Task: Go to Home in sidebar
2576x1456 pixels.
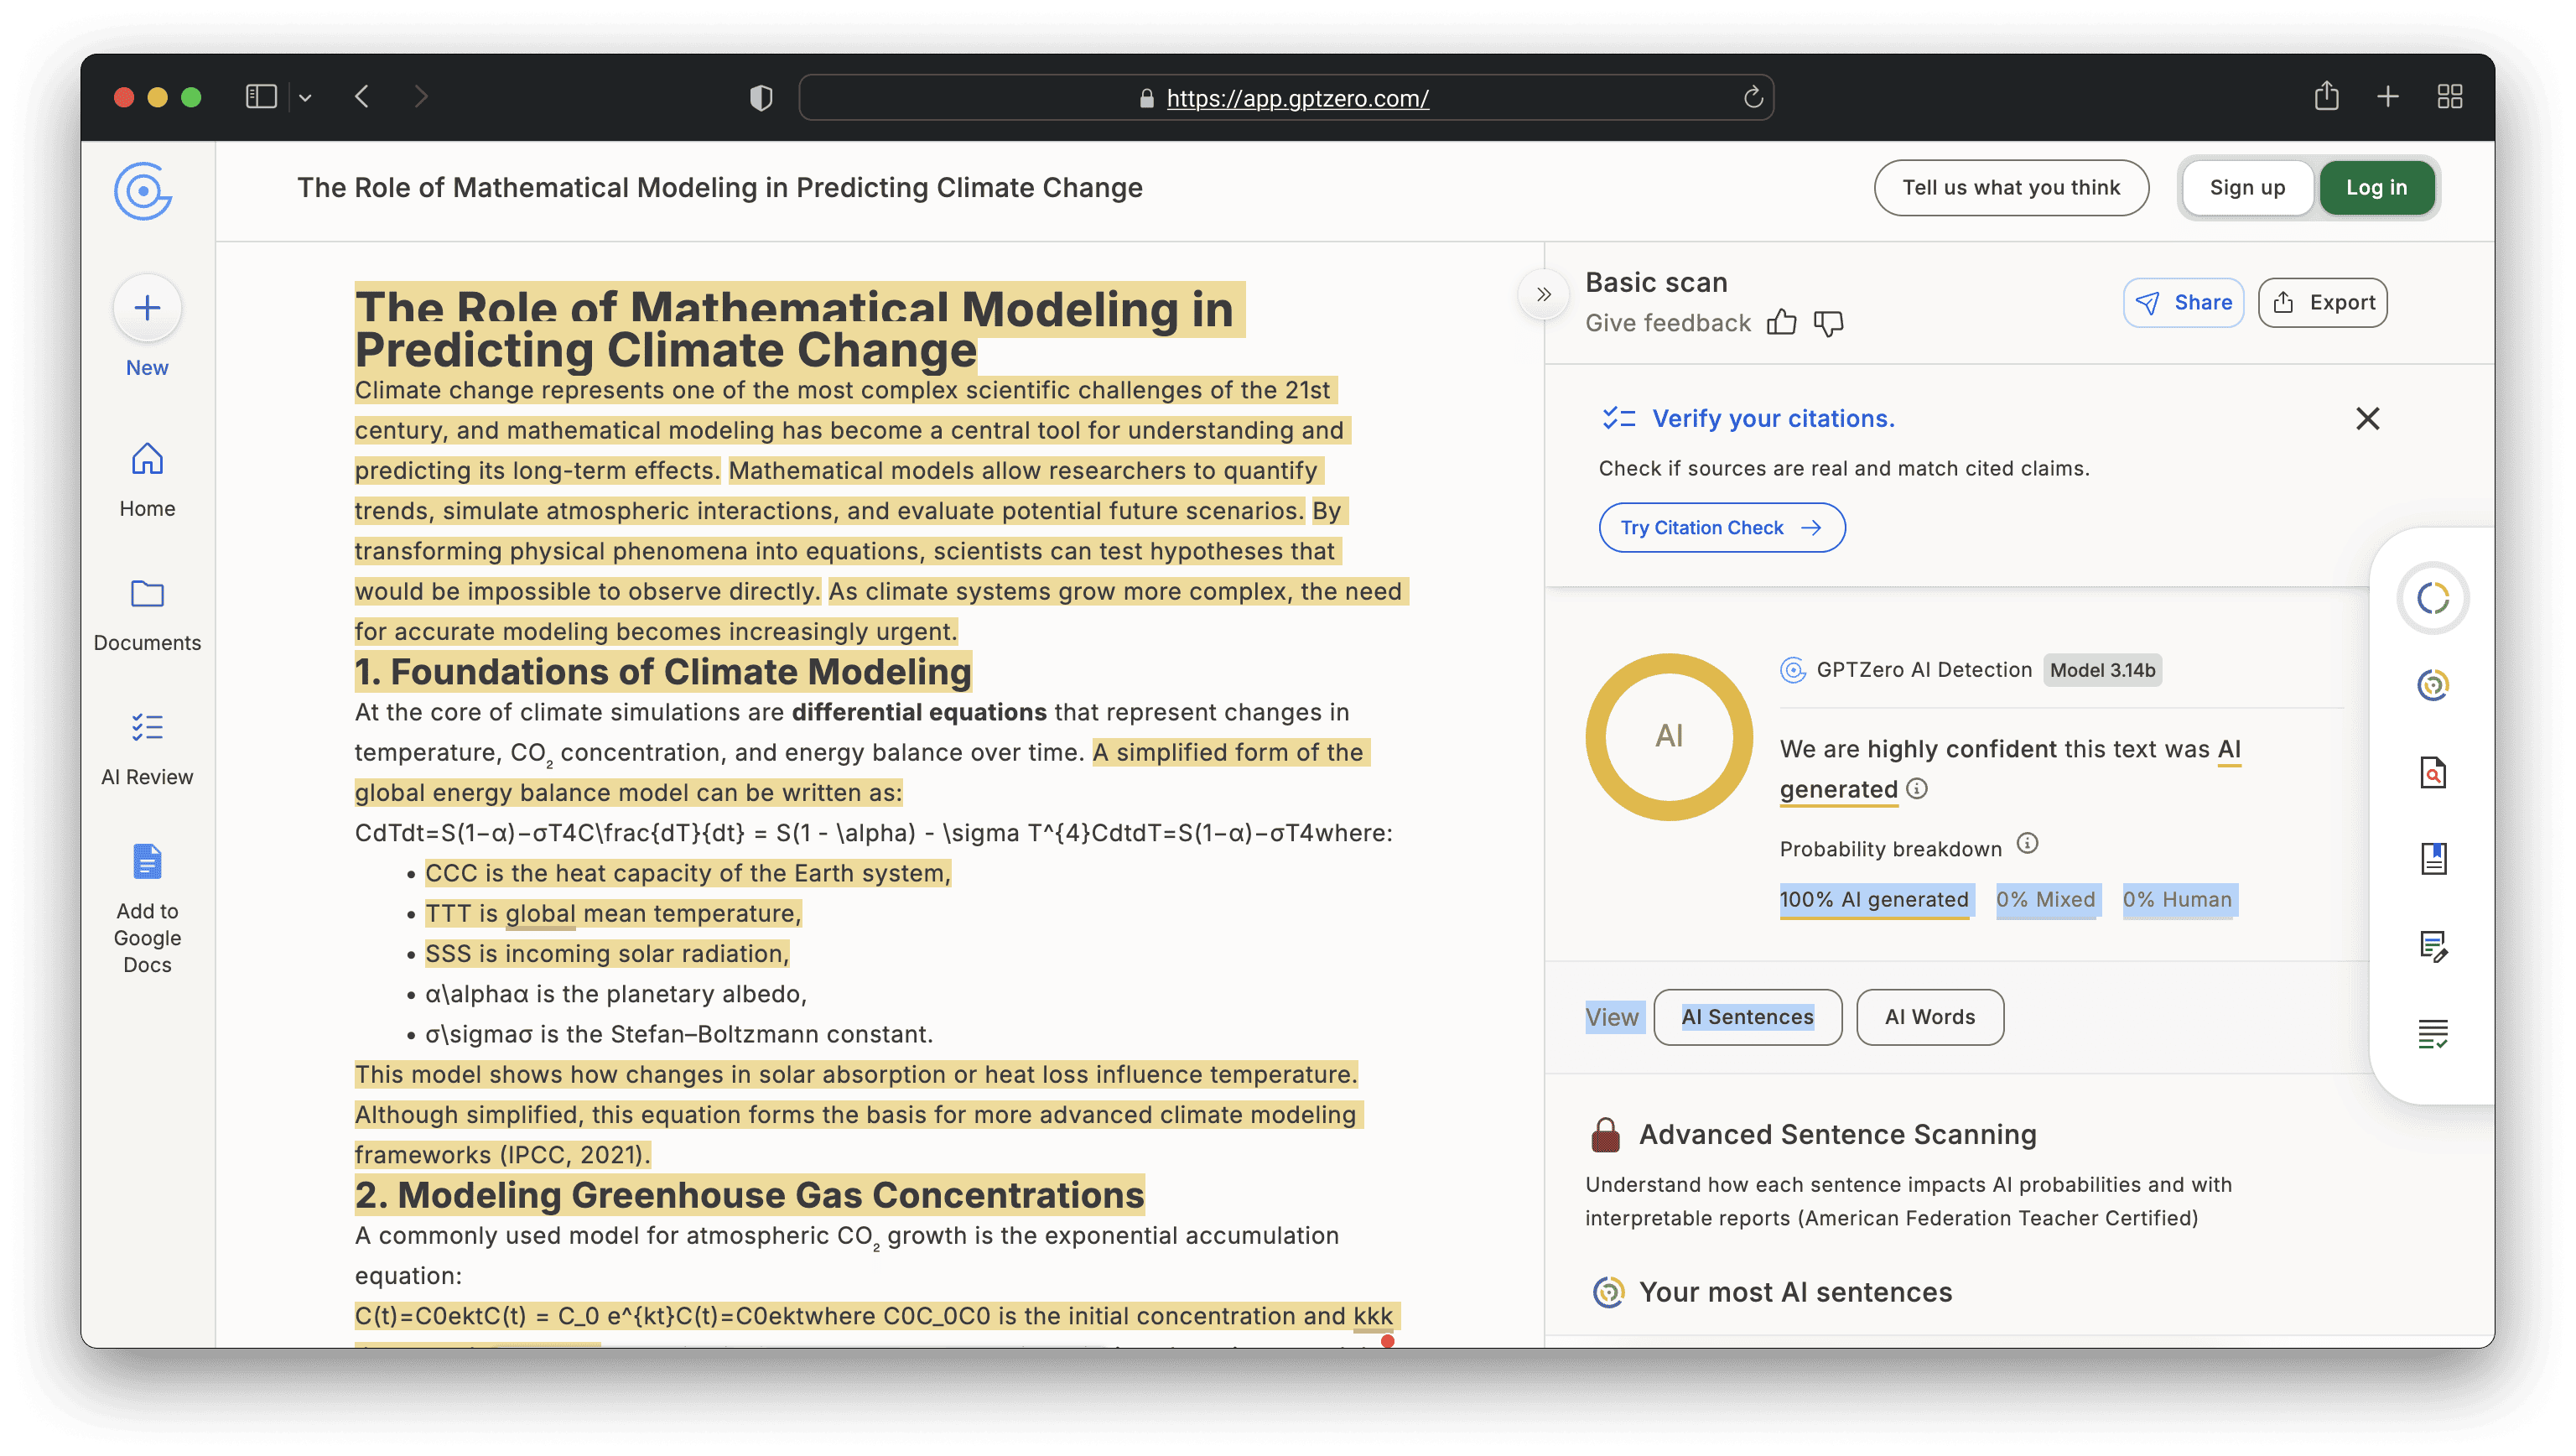Action: click(147, 461)
